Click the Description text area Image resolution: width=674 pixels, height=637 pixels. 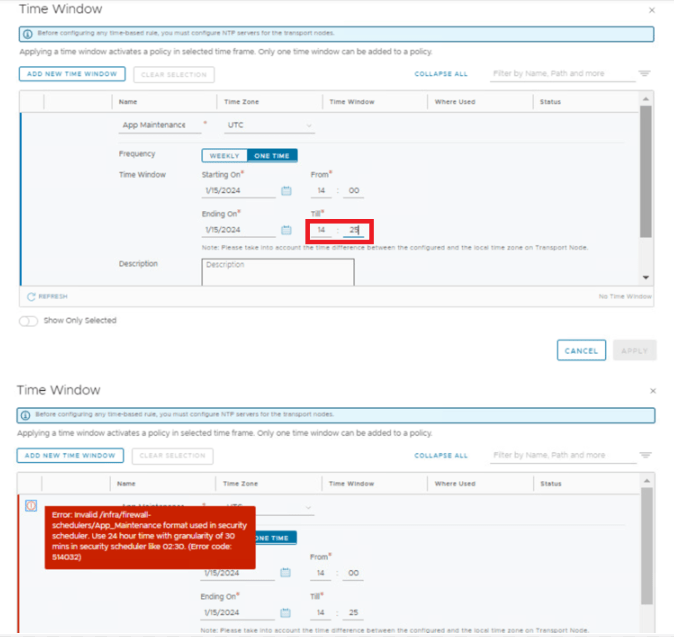click(x=278, y=273)
